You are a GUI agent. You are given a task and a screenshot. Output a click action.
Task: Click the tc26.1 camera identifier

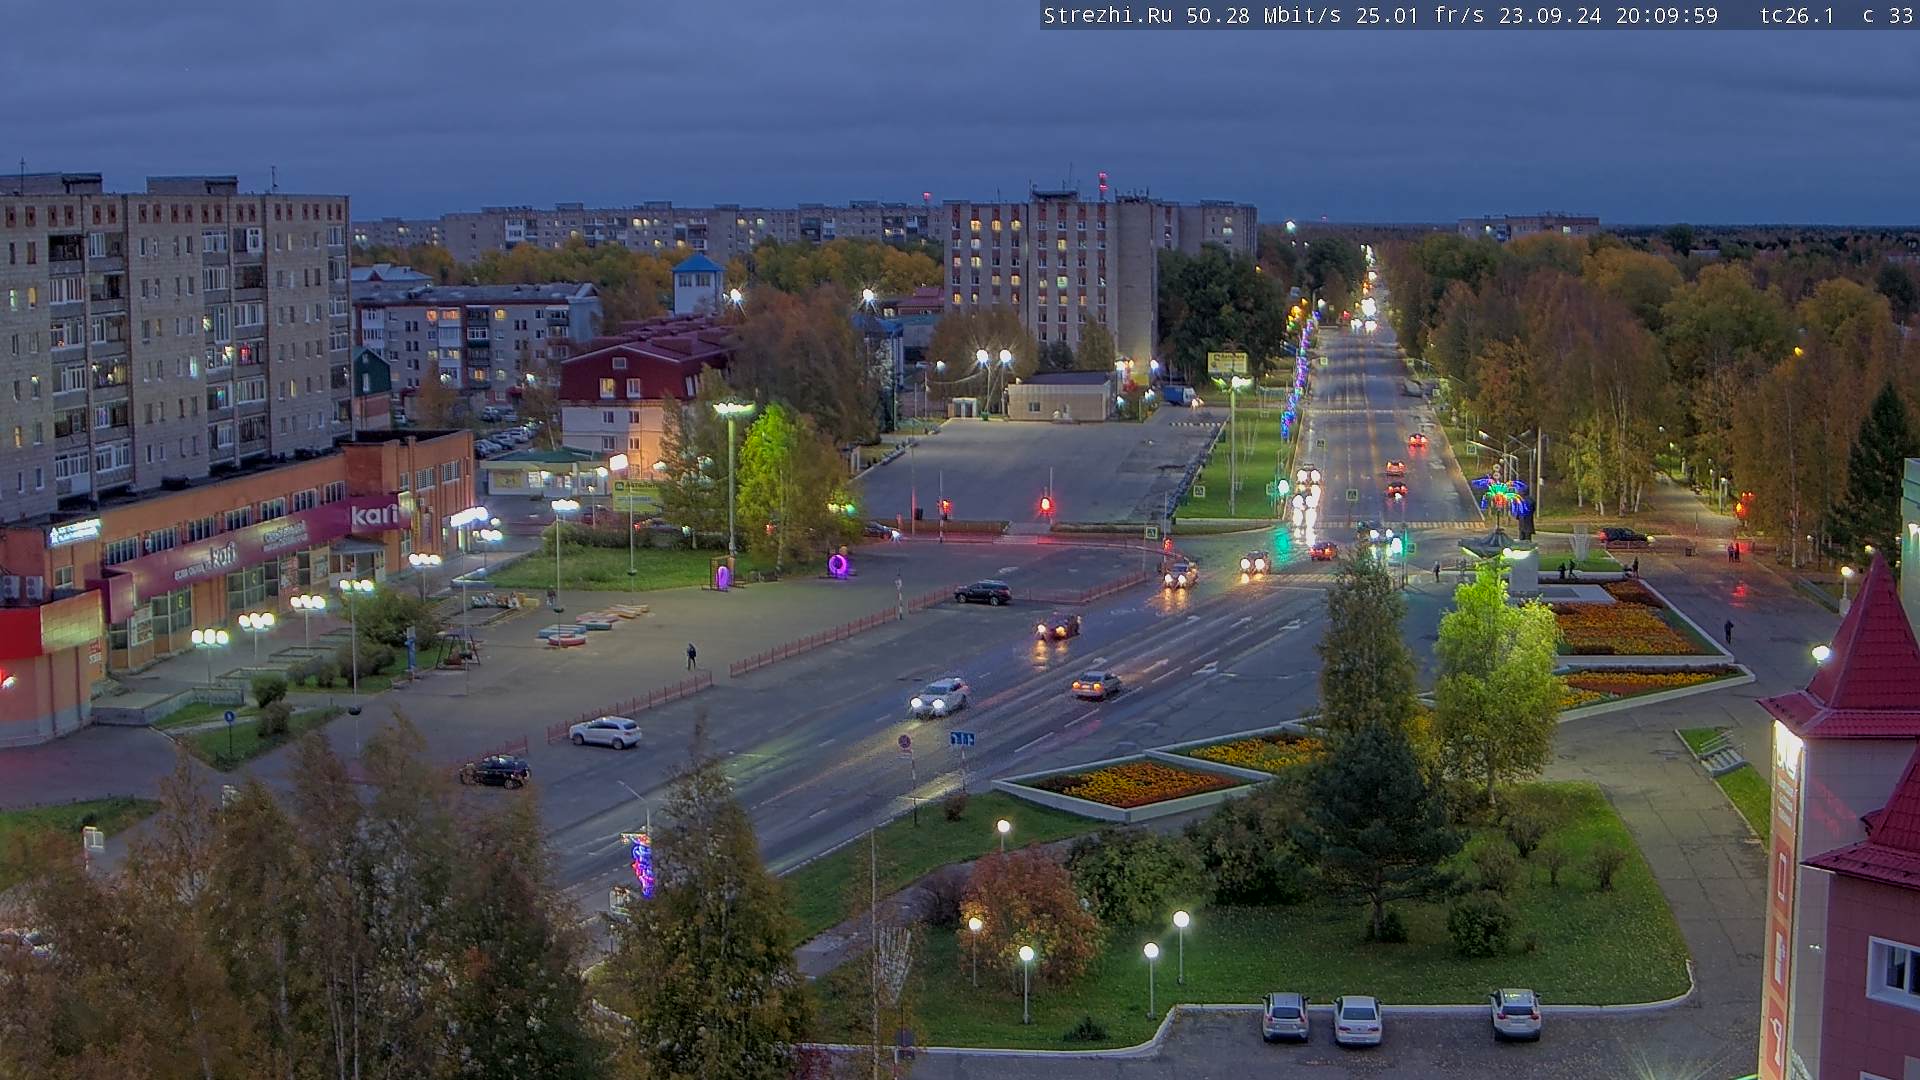1797,15
